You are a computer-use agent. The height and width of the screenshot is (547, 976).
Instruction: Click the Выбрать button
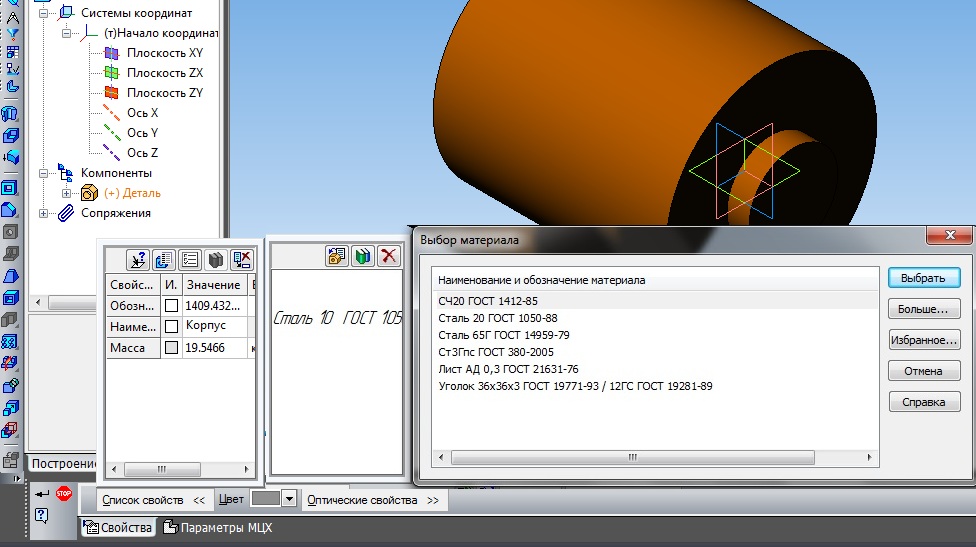click(924, 278)
